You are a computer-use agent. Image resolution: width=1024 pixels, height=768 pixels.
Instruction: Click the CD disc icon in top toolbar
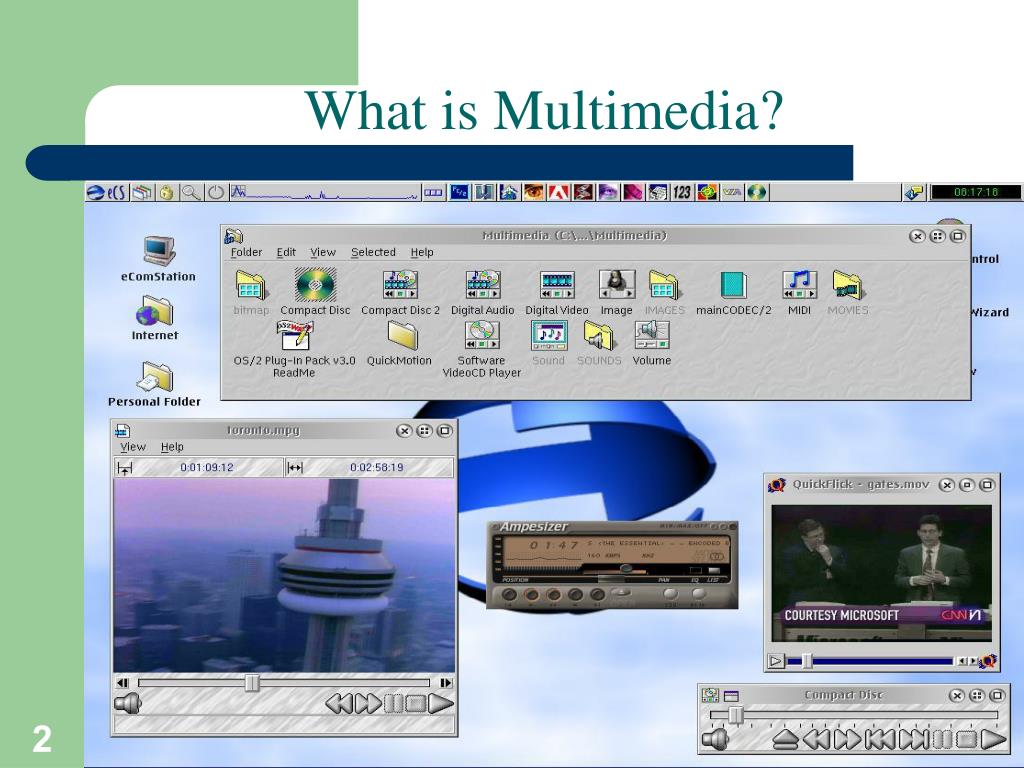[757, 192]
